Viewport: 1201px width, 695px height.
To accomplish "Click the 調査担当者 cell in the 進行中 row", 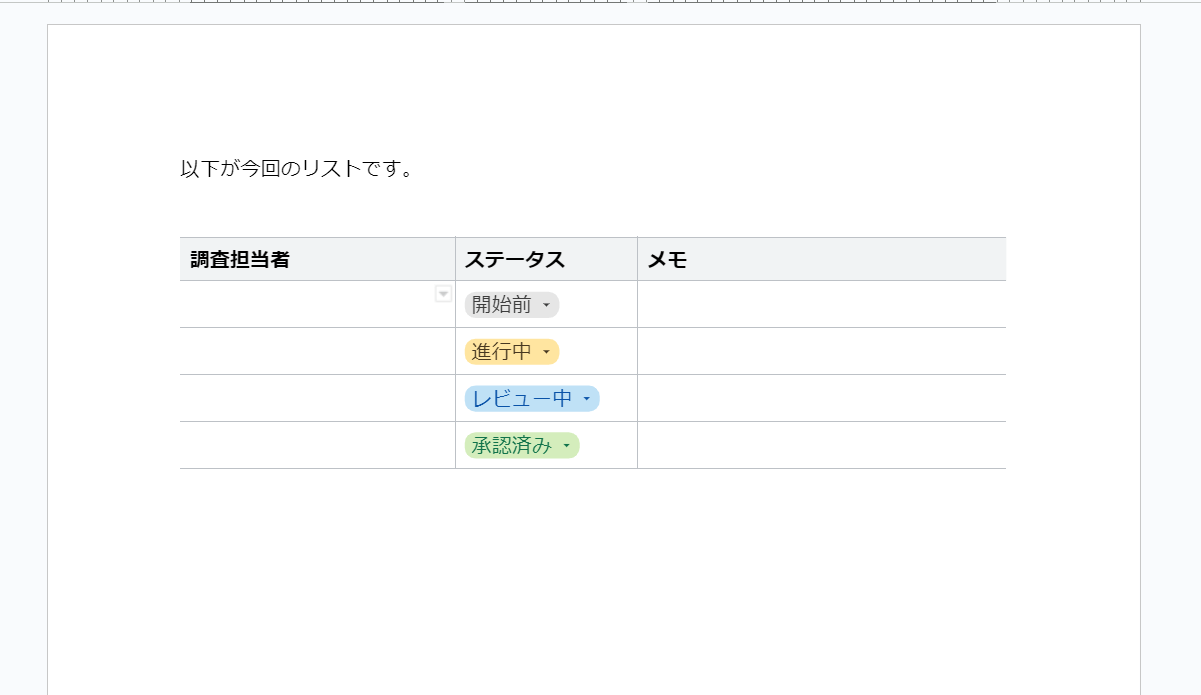I will tap(316, 352).
